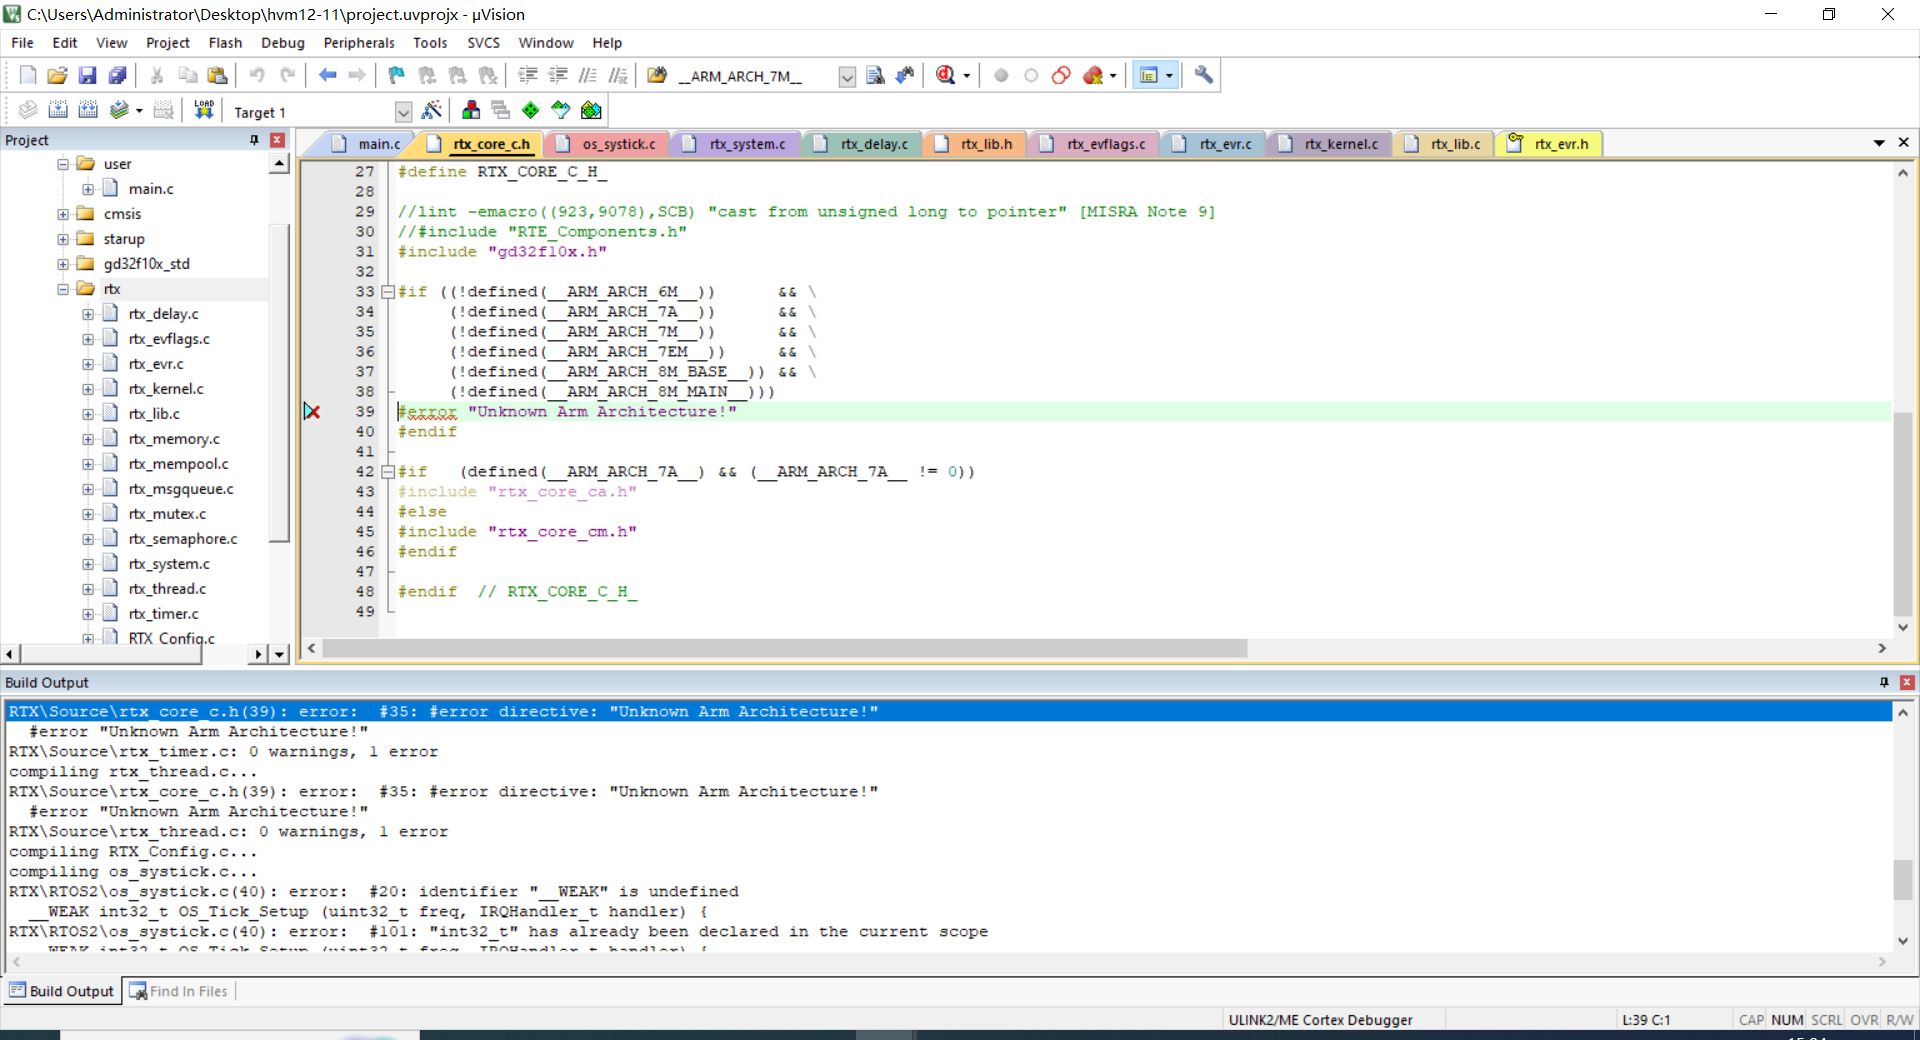Open the __ARM_ARCH_7M__ search dropdown arrow
Viewport: 1920px width, 1040px height.
pos(847,76)
